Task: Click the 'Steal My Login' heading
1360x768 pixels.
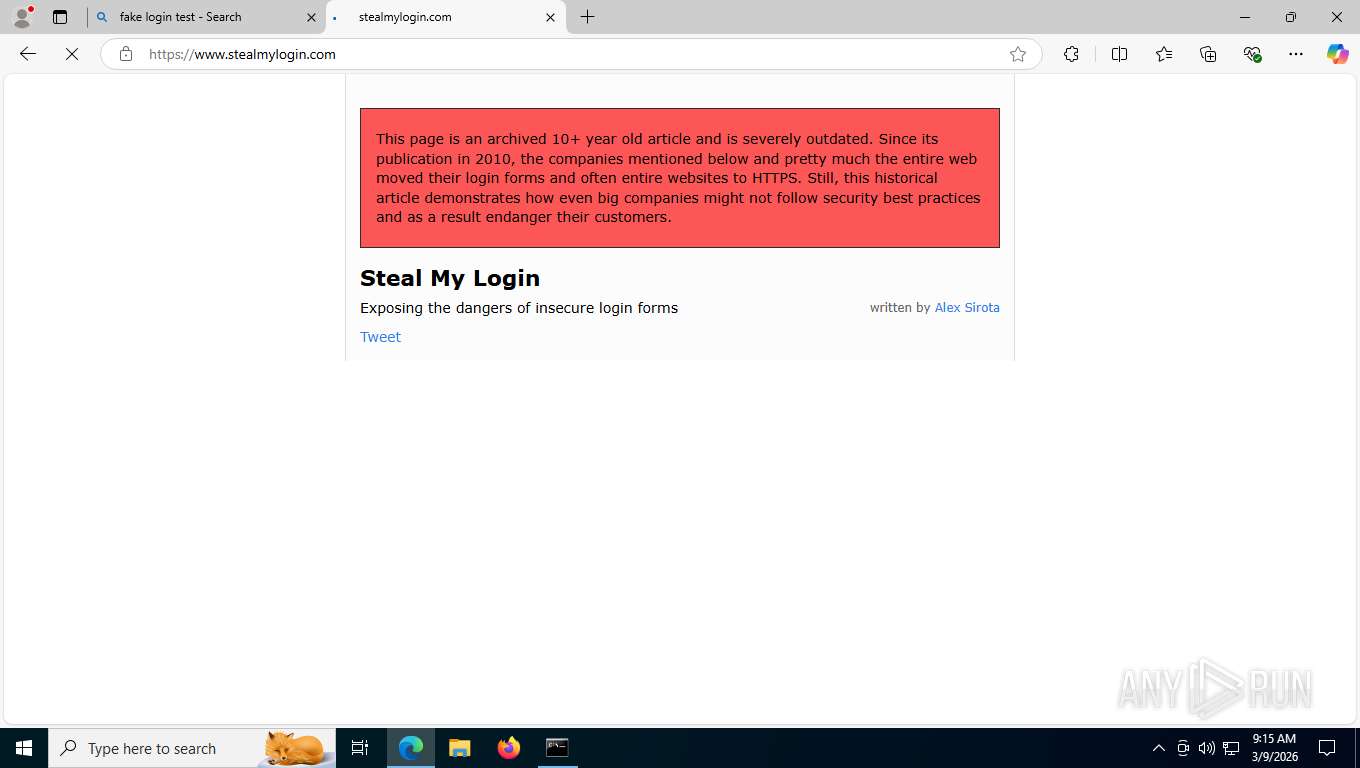Action: click(x=450, y=278)
